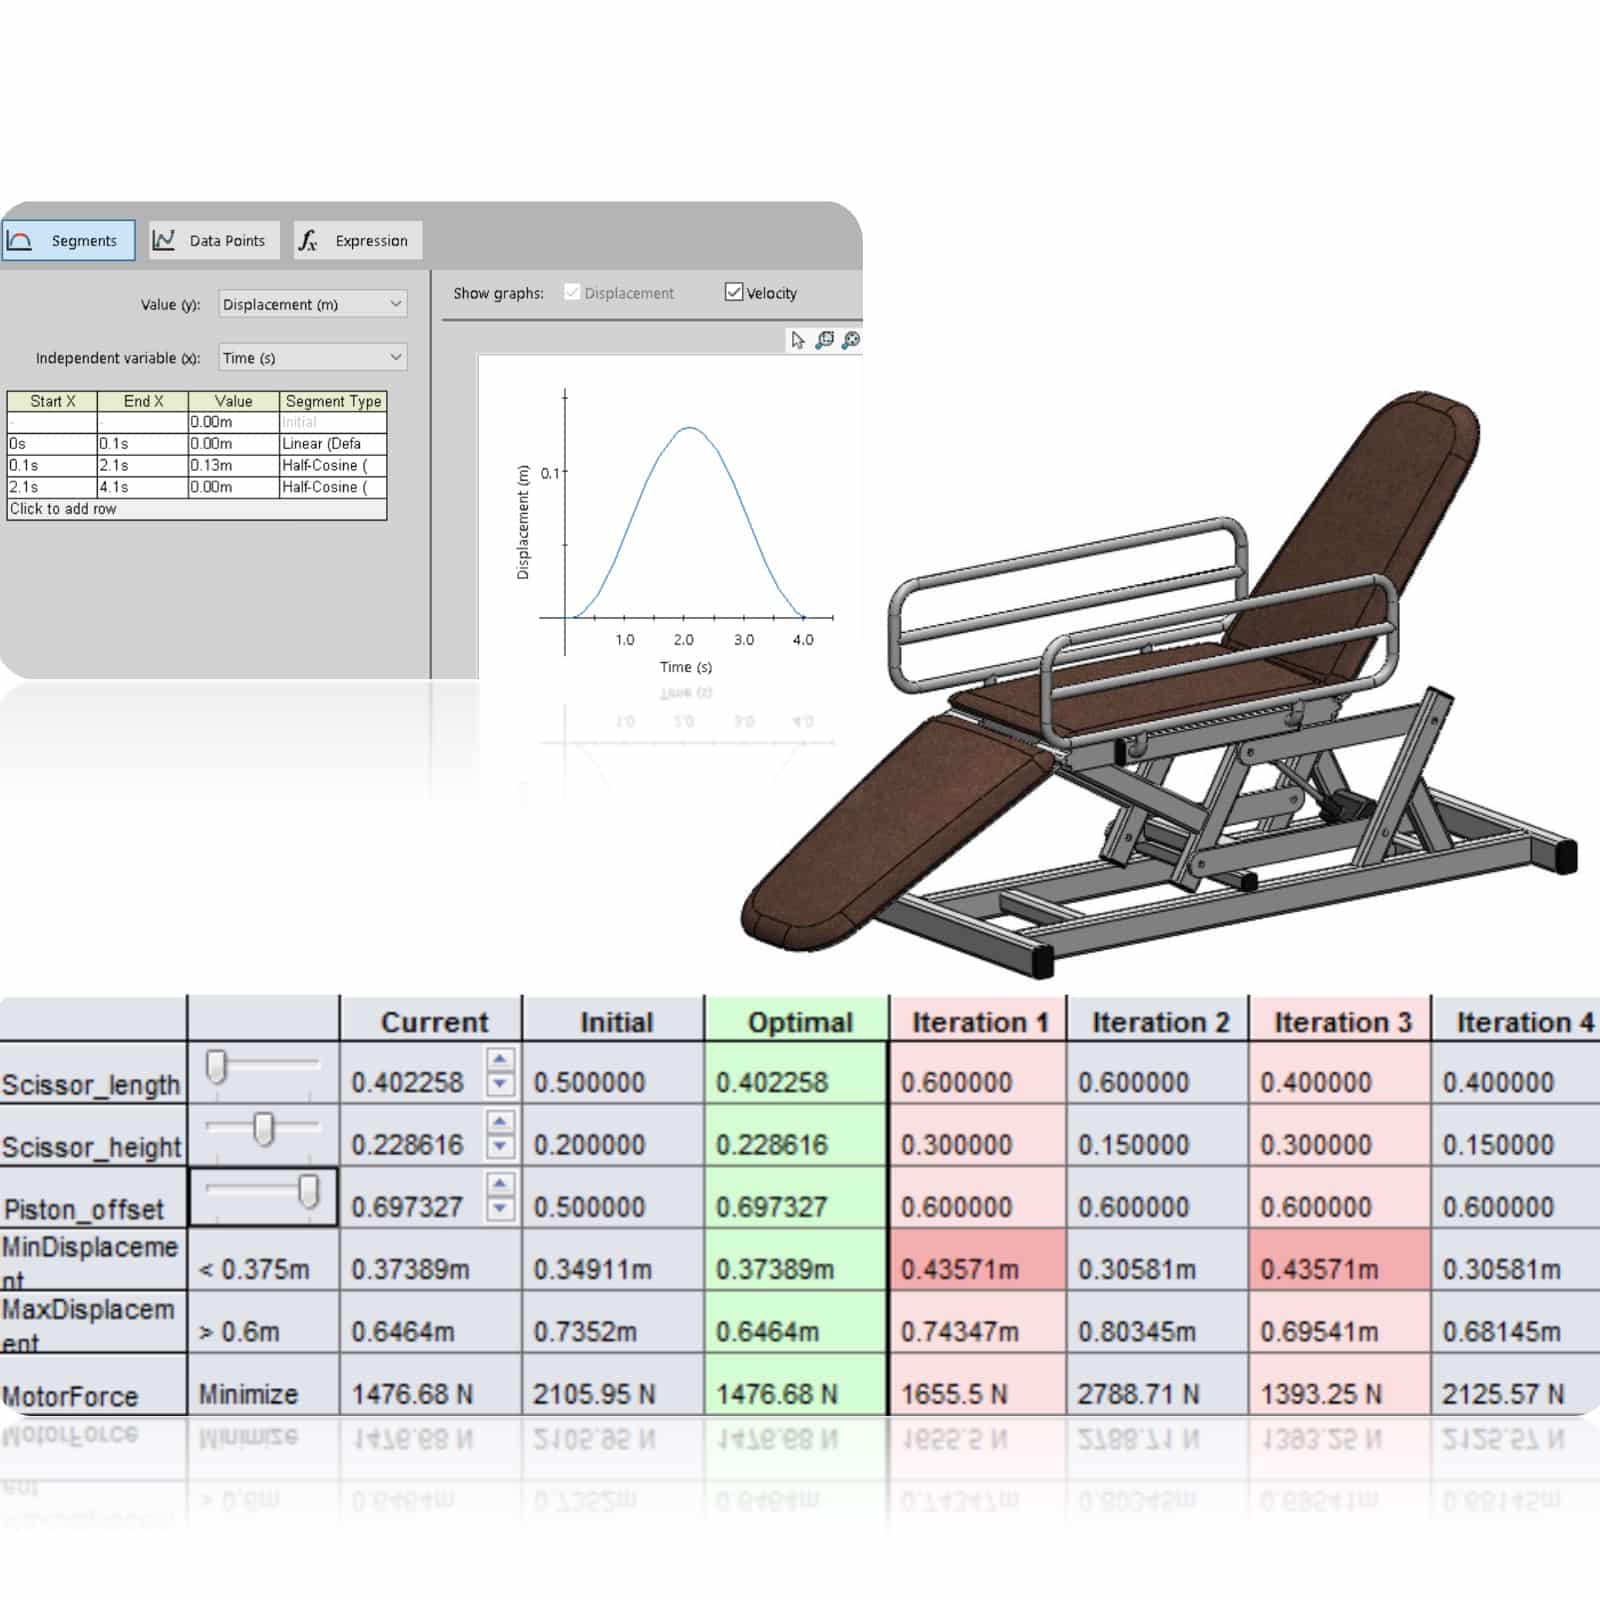Viewport: 1600px width, 1600px height.
Task: Click the Piston_offset slider handle
Action: 309,1191
